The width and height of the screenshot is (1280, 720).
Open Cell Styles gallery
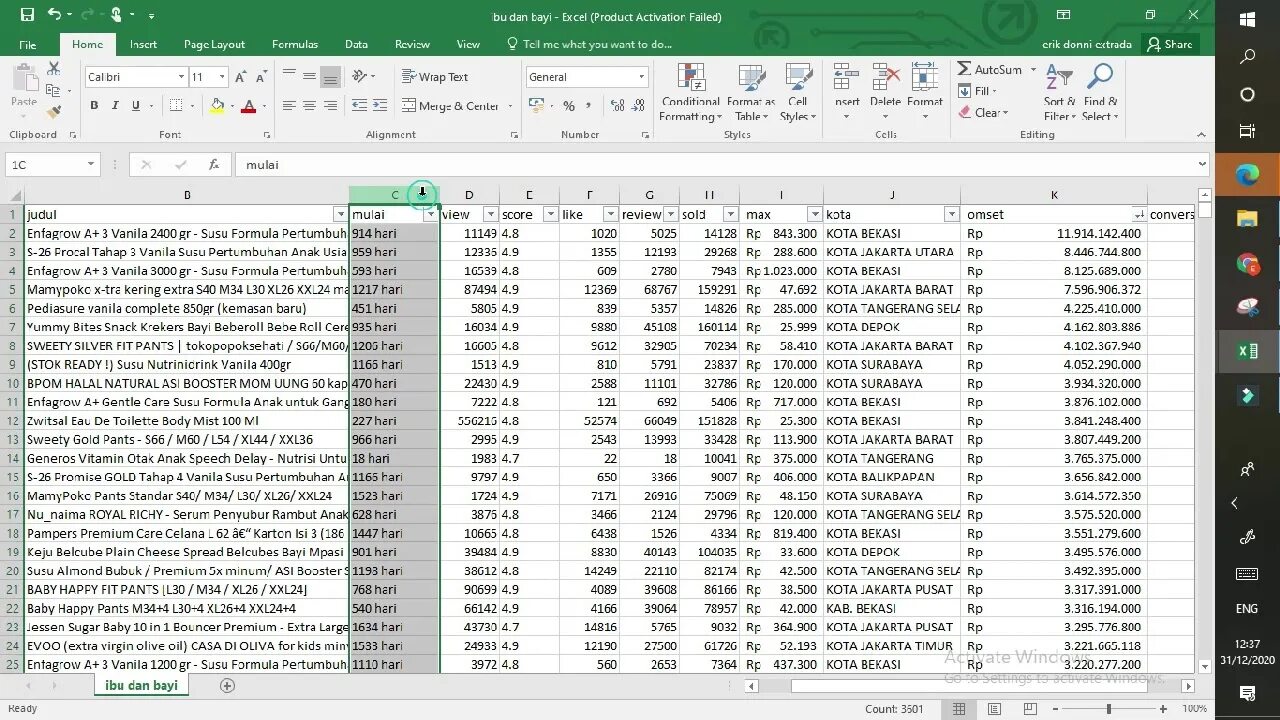[798, 92]
